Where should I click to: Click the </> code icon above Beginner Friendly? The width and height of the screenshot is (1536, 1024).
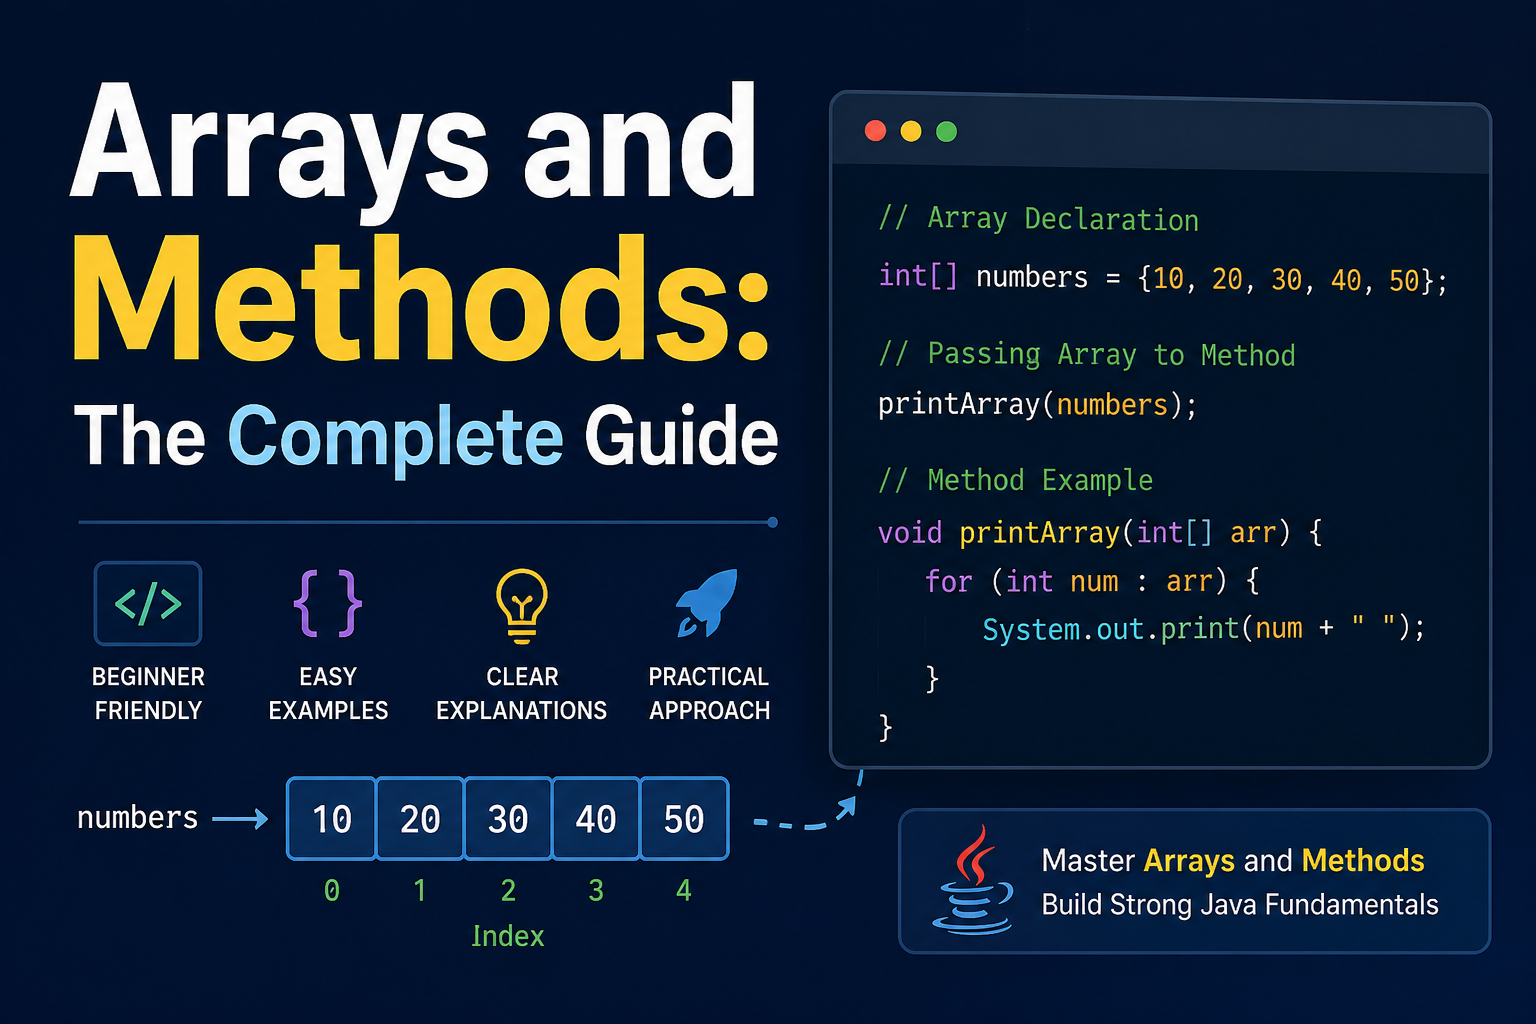click(148, 603)
